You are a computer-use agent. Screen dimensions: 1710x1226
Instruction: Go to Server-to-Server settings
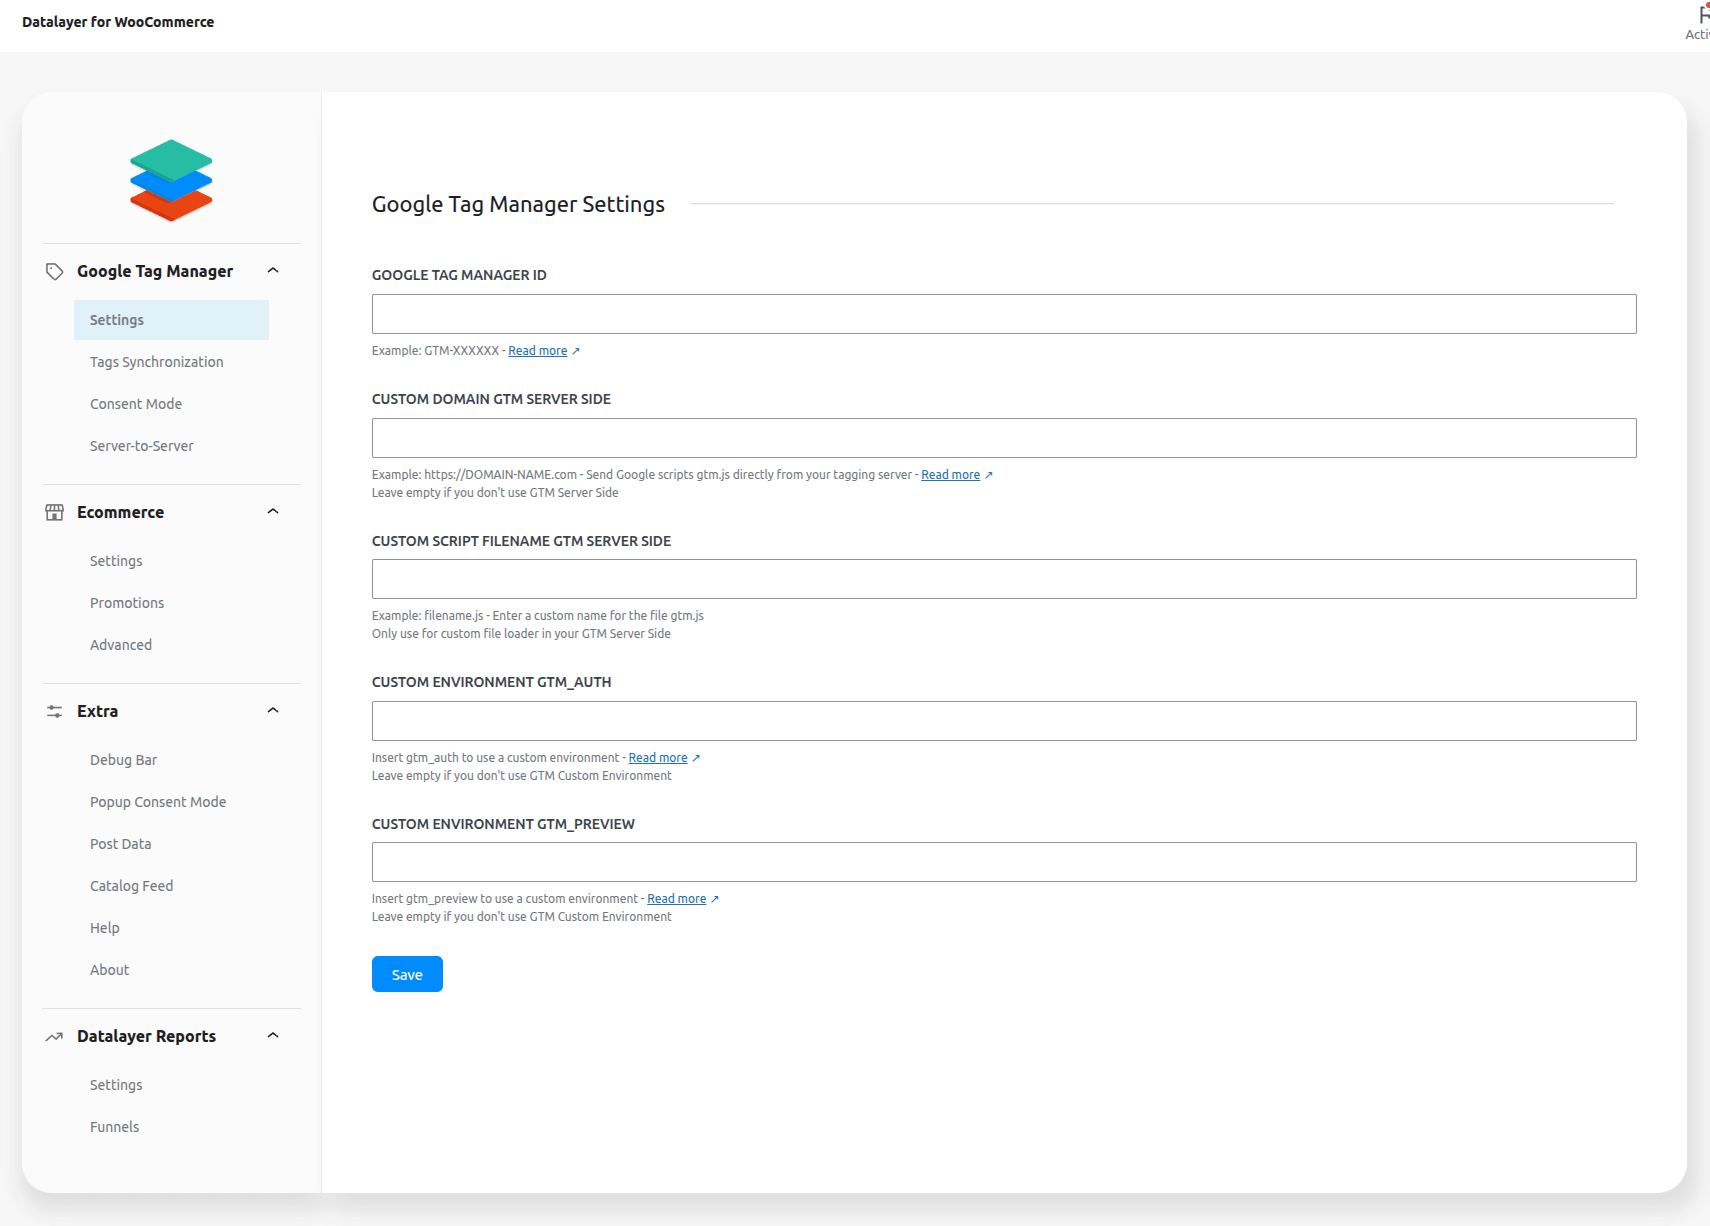(x=142, y=446)
